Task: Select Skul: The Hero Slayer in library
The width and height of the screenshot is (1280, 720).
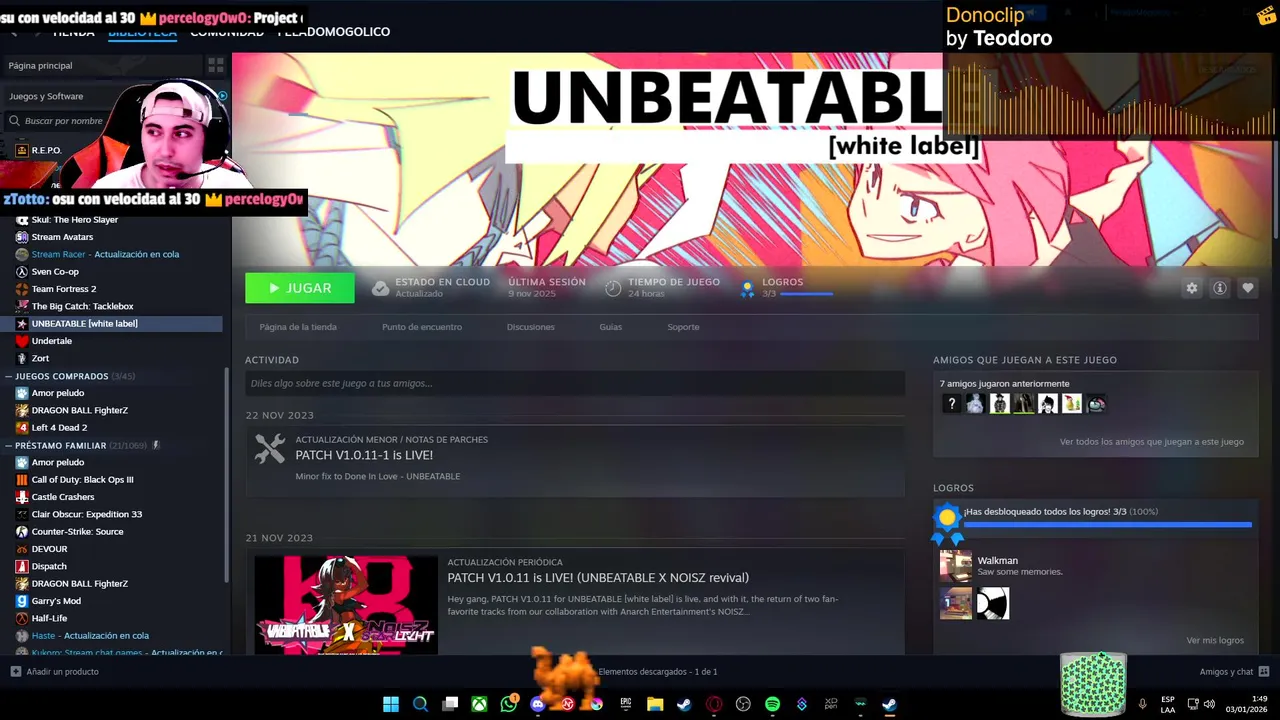Action: point(75,220)
